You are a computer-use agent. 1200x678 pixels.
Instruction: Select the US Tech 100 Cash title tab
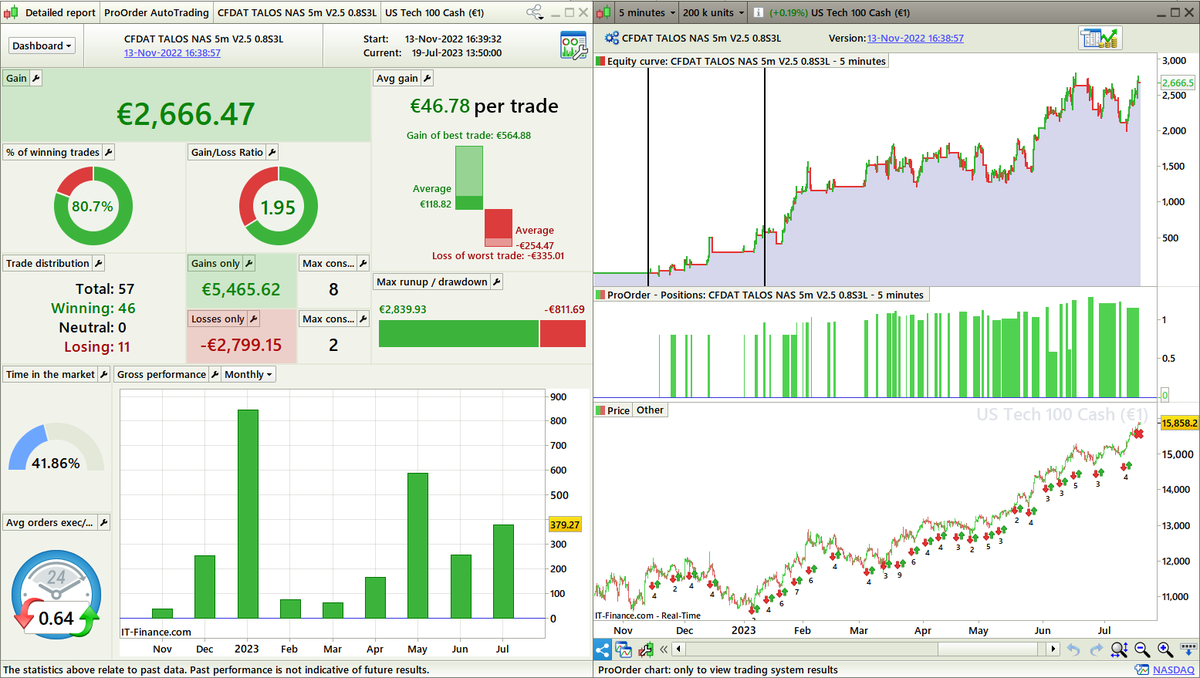click(x=432, y=13)
